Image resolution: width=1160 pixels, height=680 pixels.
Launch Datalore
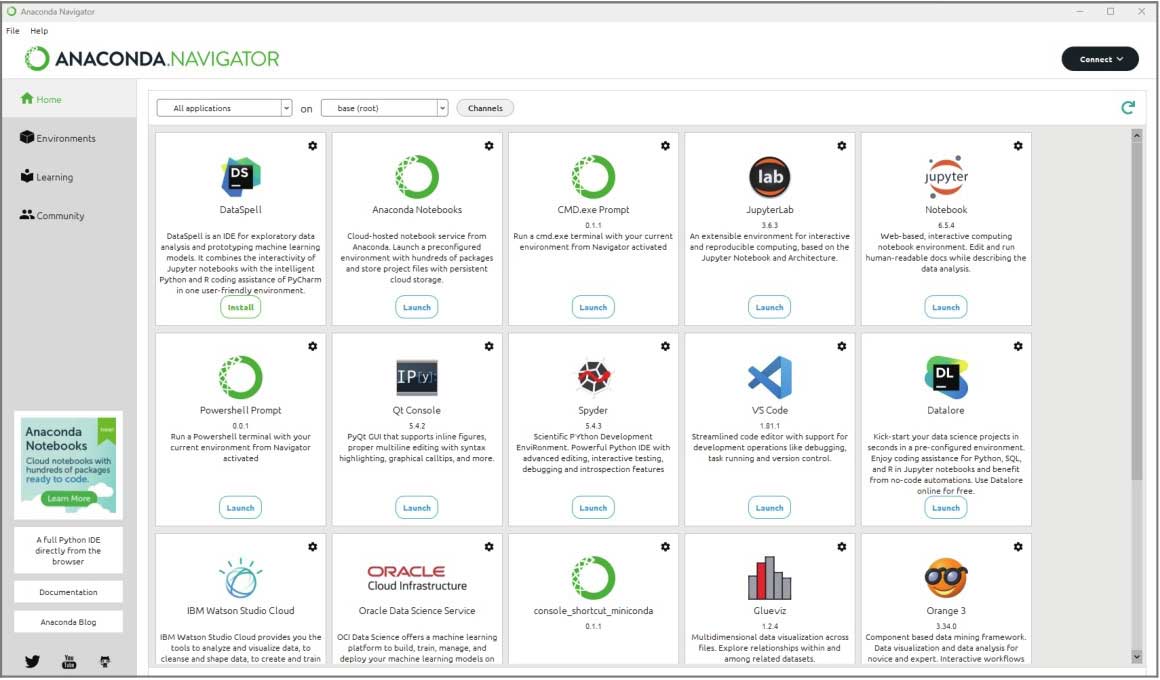(x=945, y=508)
